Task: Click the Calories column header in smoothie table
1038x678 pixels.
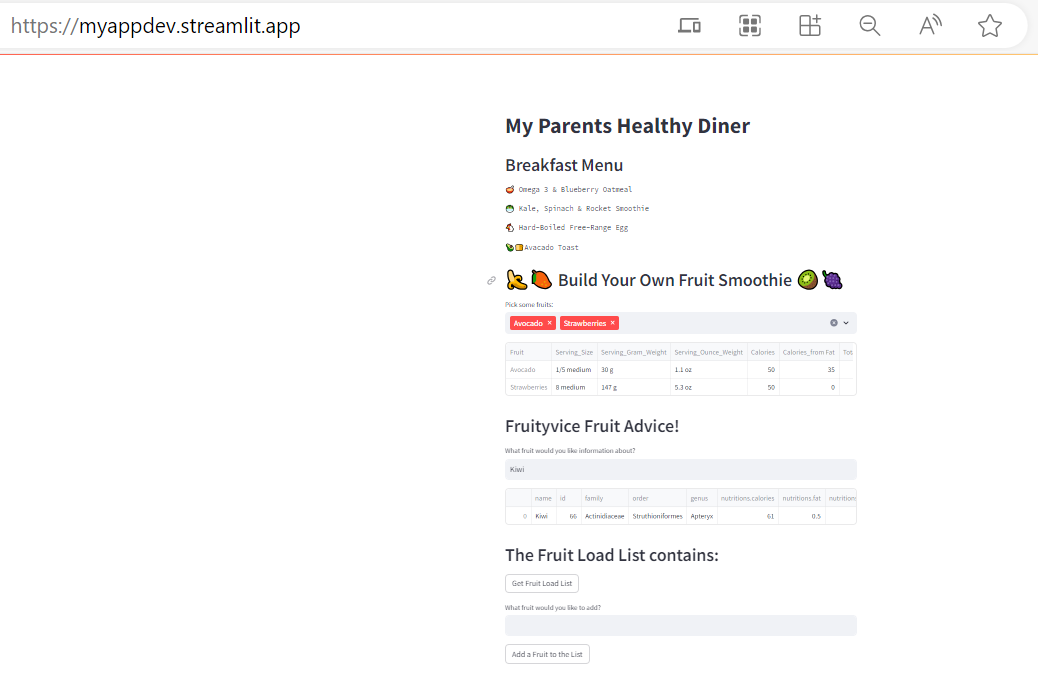Action: pos(763,352)
